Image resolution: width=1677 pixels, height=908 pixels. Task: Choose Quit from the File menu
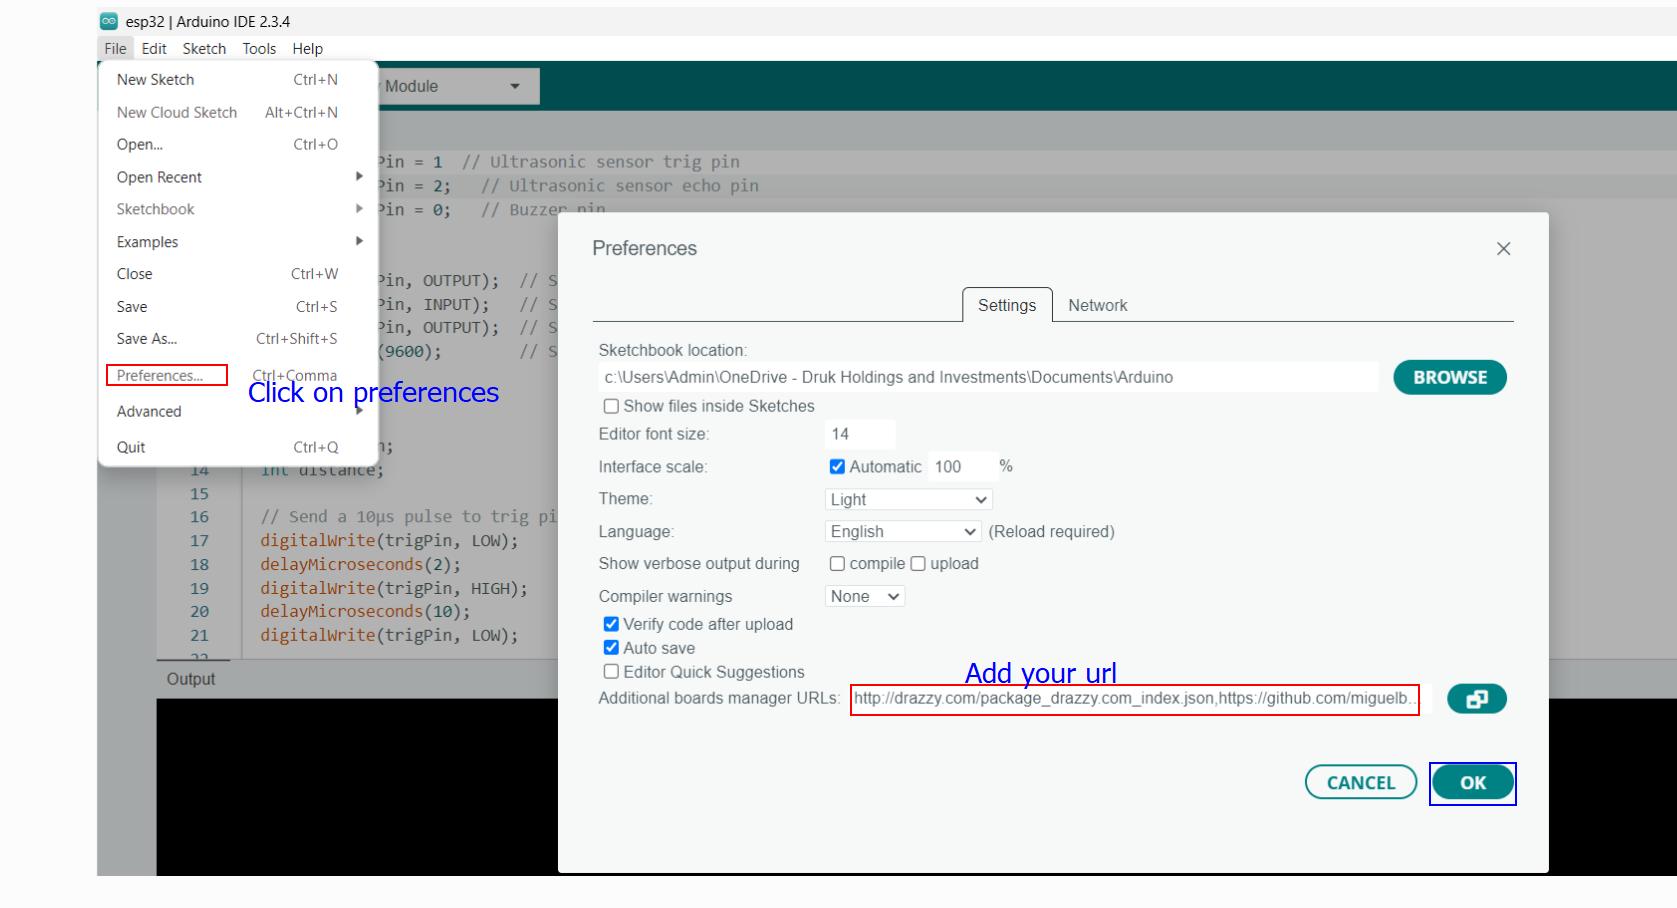pos(238,447)
